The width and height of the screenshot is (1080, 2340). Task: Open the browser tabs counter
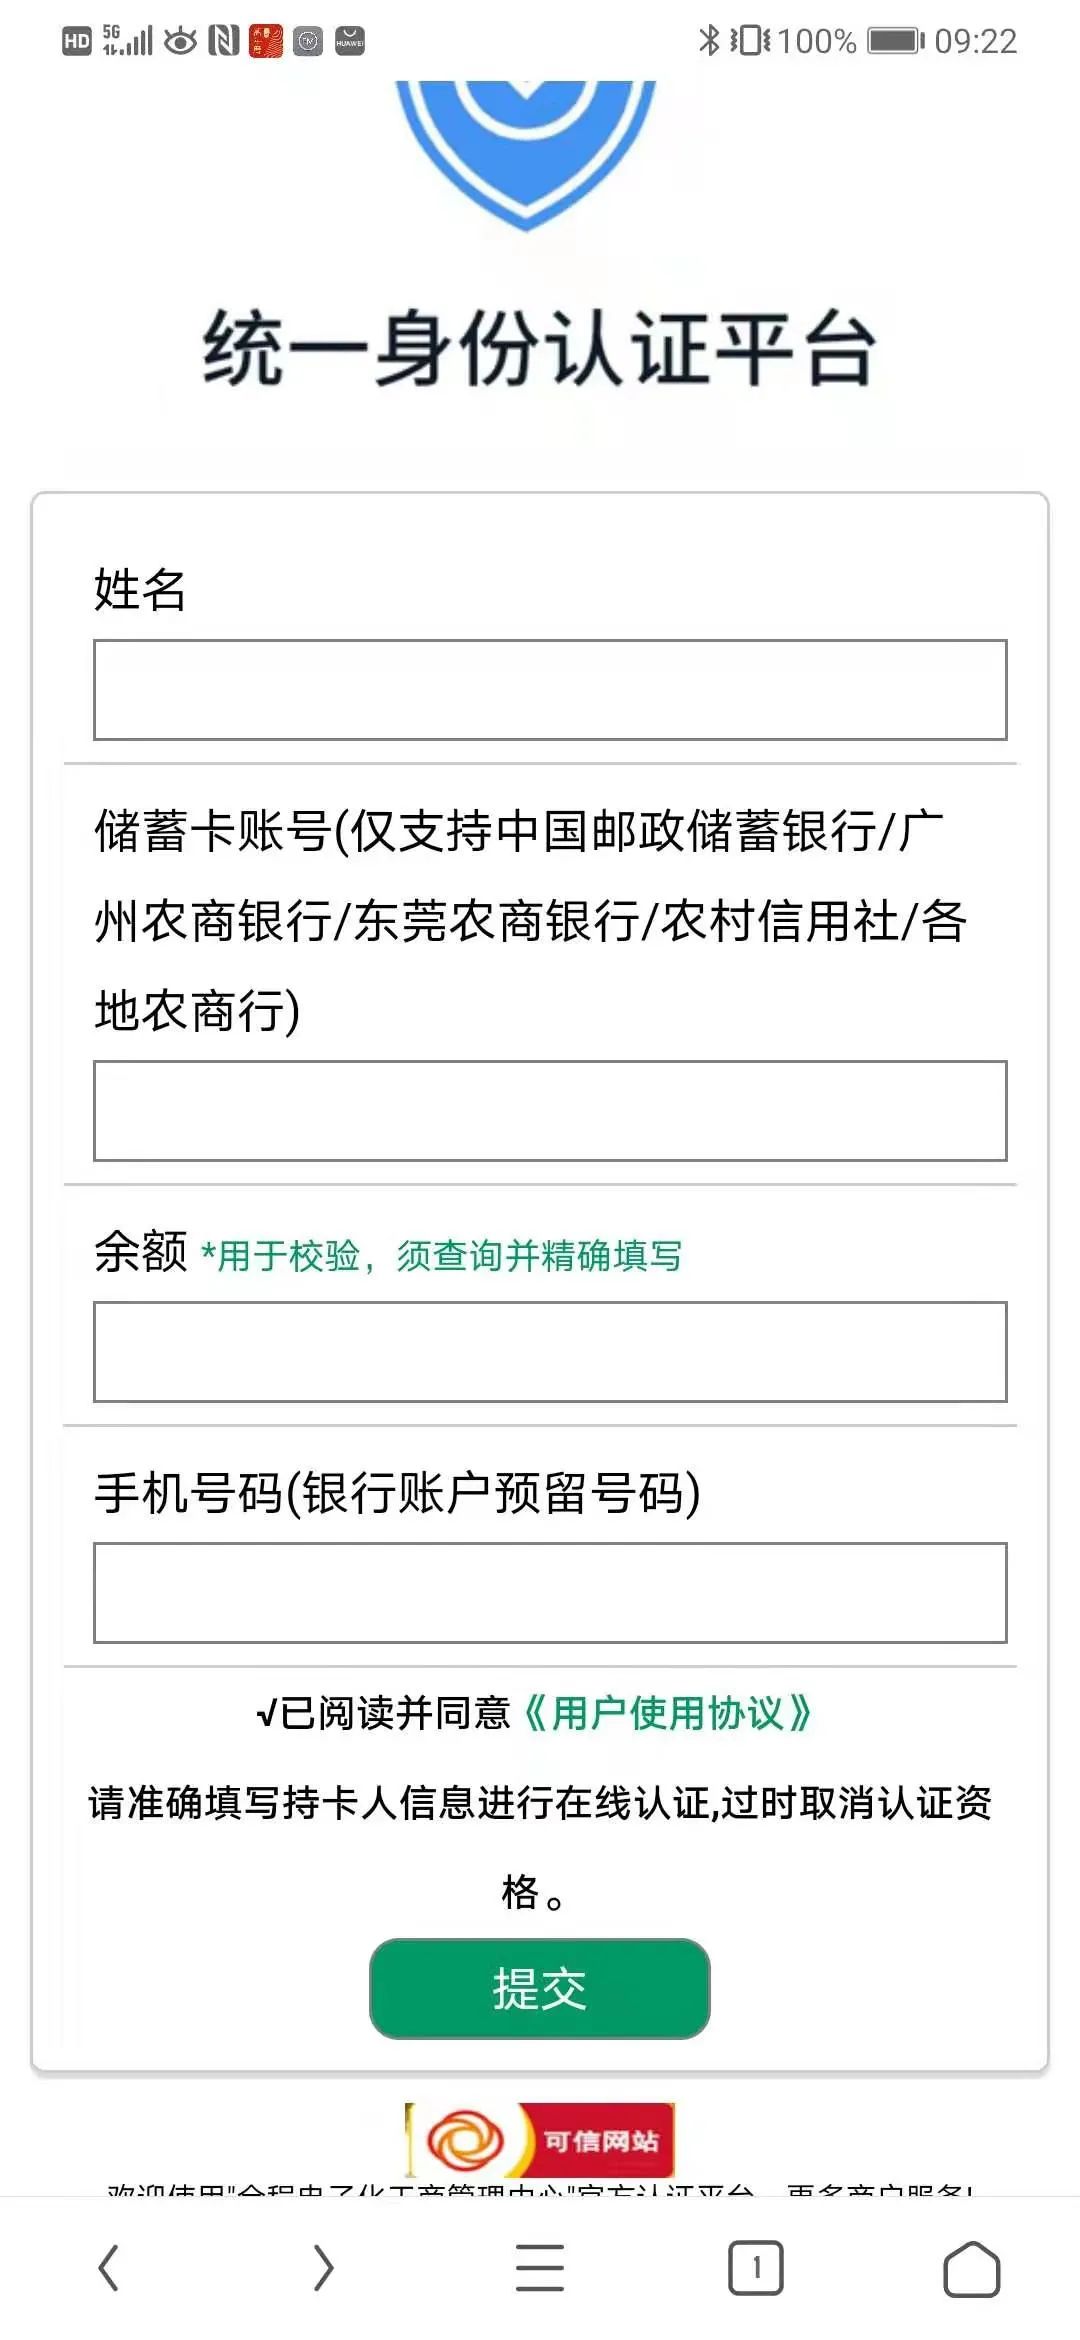tap(756, 2267)
